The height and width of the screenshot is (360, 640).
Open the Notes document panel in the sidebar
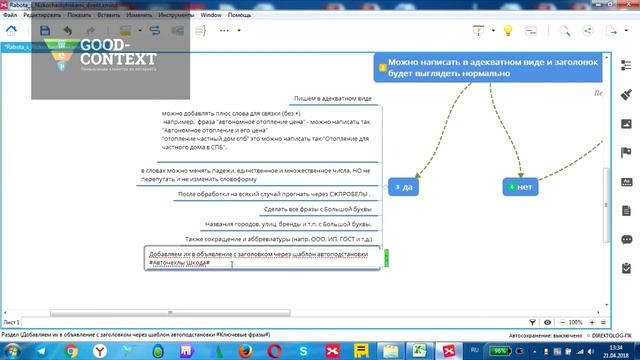pyautogui.click(x=626, y=211)
